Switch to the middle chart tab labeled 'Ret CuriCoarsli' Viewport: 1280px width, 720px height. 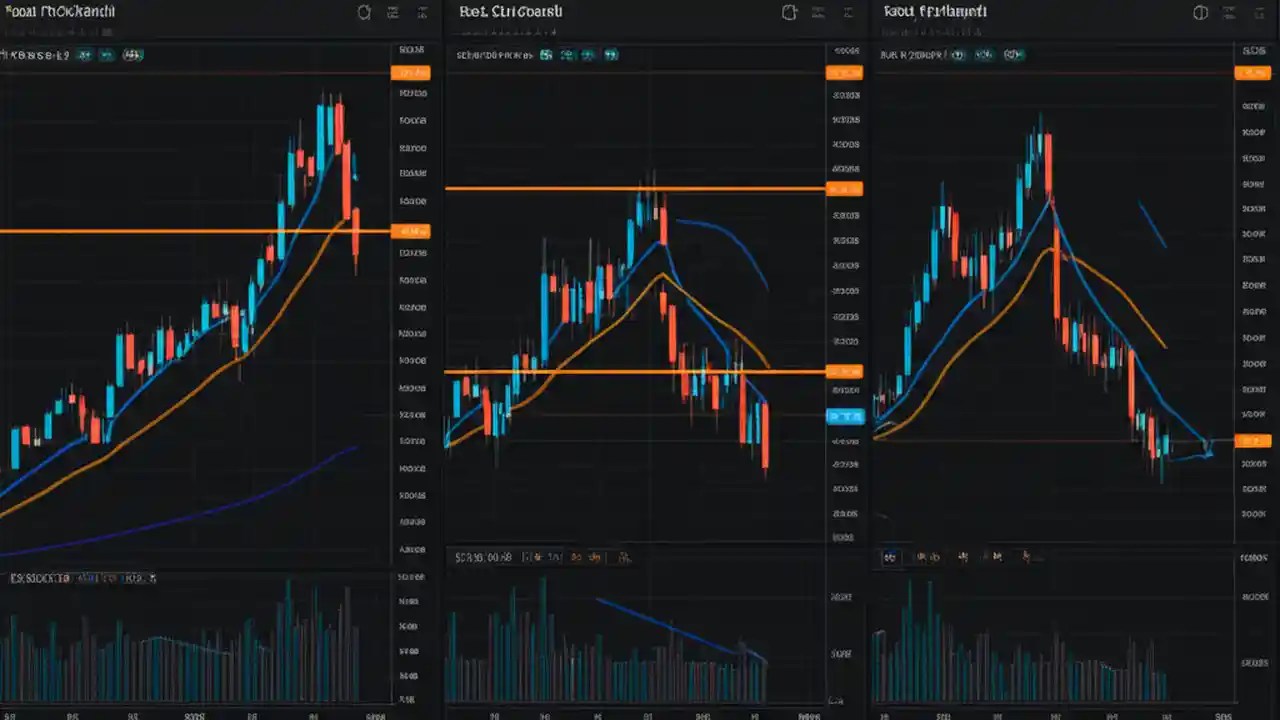click(x=510, y=12)
